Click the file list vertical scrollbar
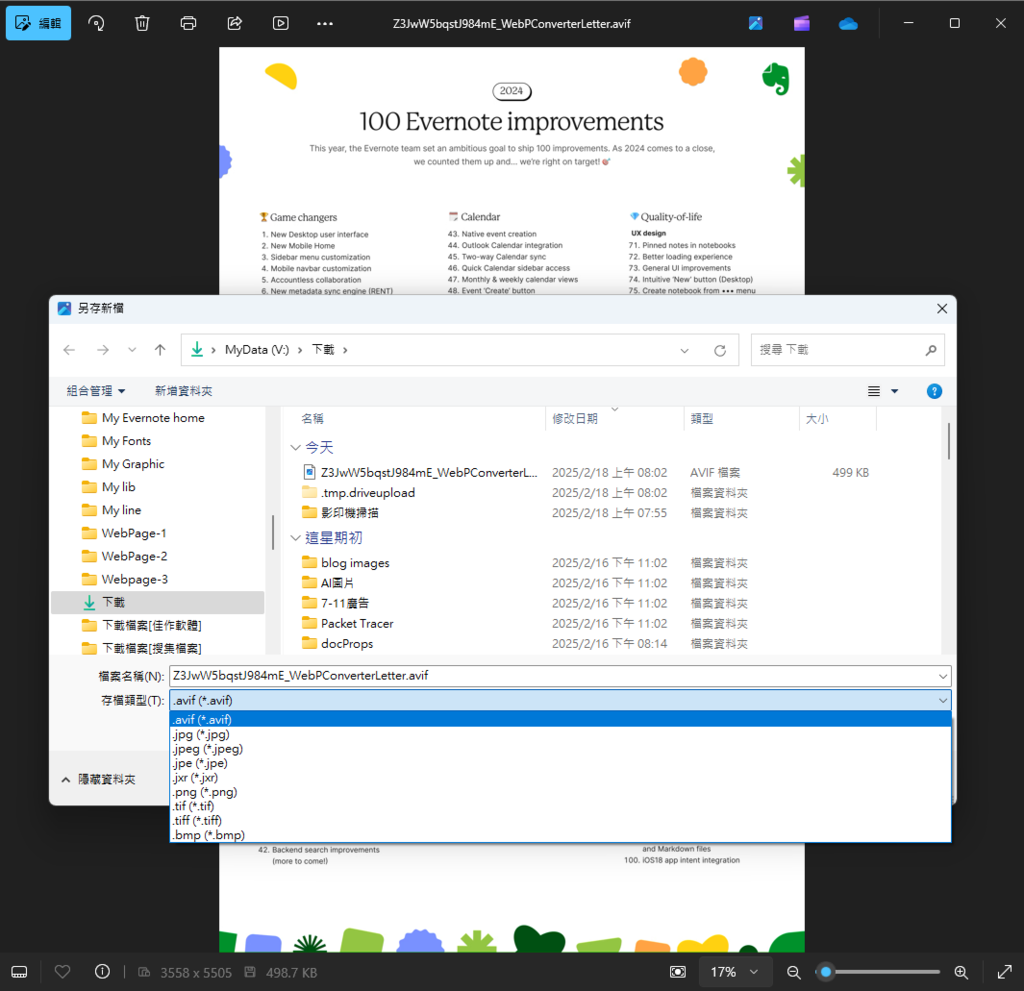Screen dimensions: 1024x991 click(948, 441)
